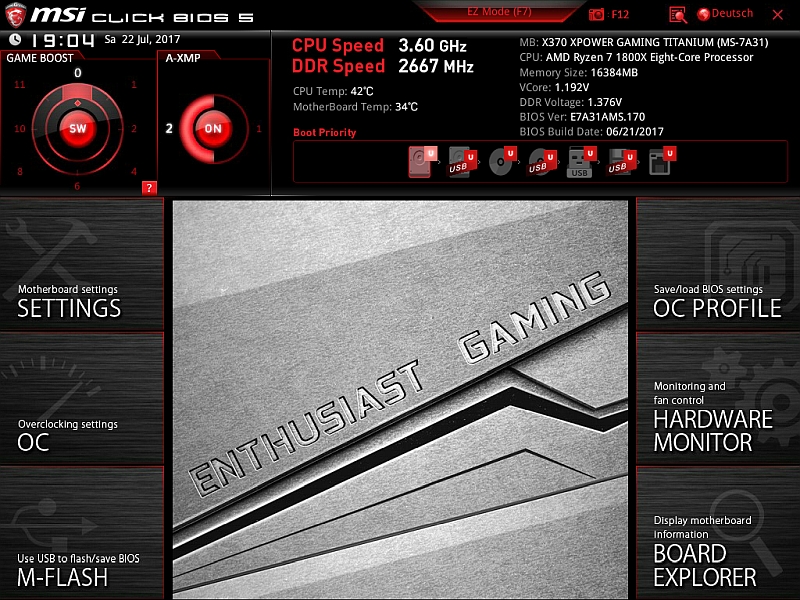Select the last boot device icon in Boot Priority
Screen dimensions: 800x600
[662, 162]
